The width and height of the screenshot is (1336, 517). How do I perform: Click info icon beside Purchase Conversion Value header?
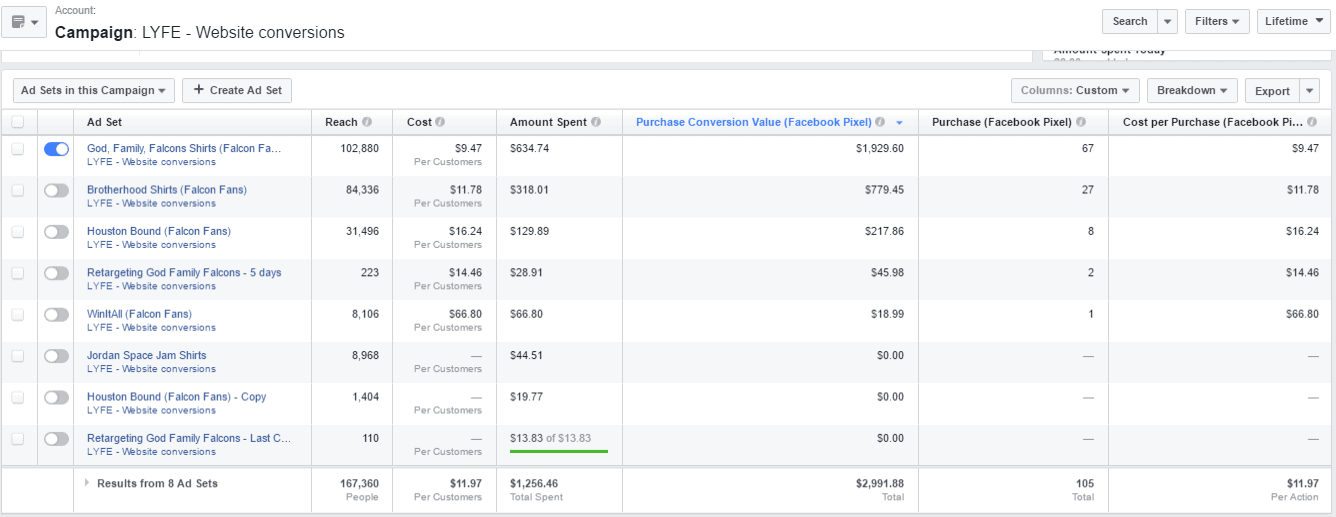click(x=880, y=122)
